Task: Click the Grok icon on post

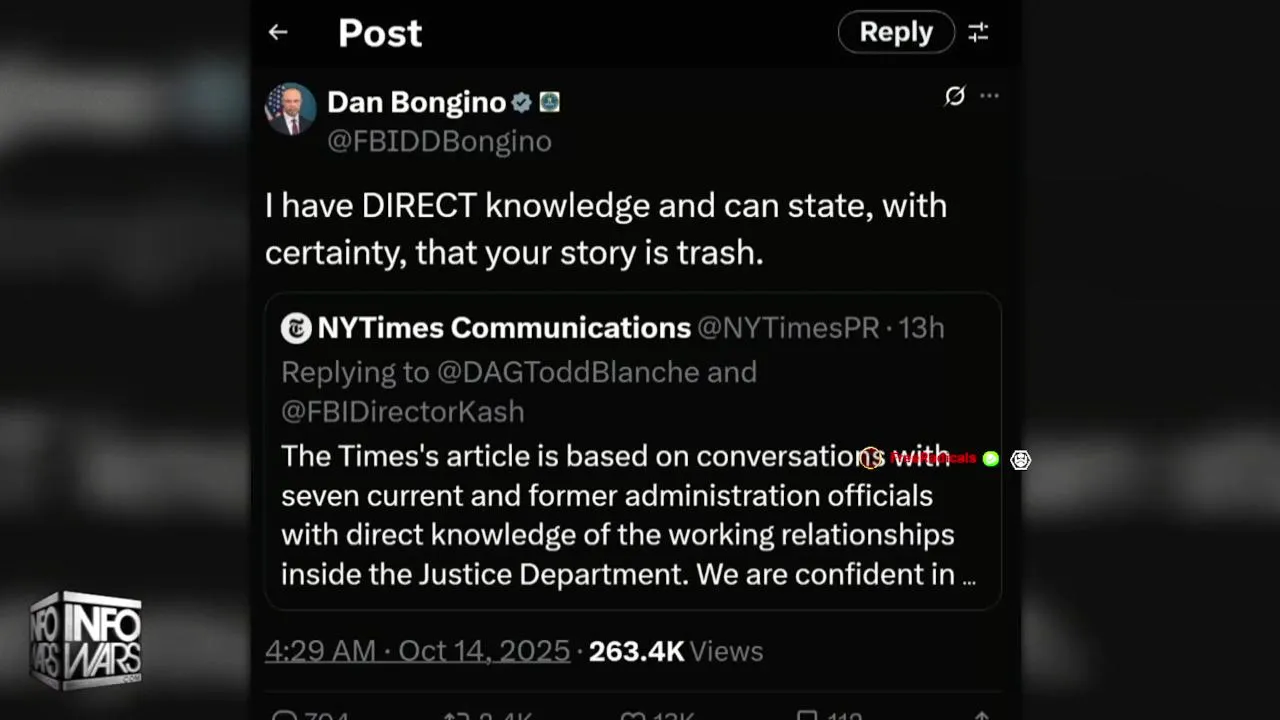Action: pos(955,96)
